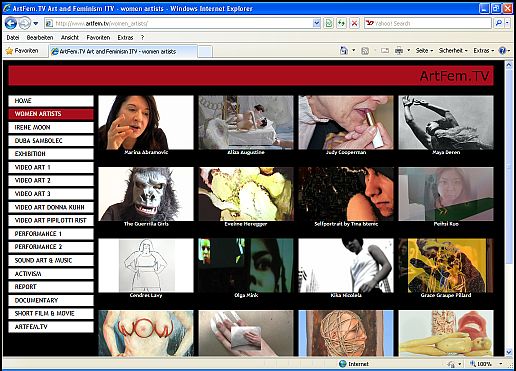
Task: Open the Seite dropdown menu
Action: tap(424, 51)
